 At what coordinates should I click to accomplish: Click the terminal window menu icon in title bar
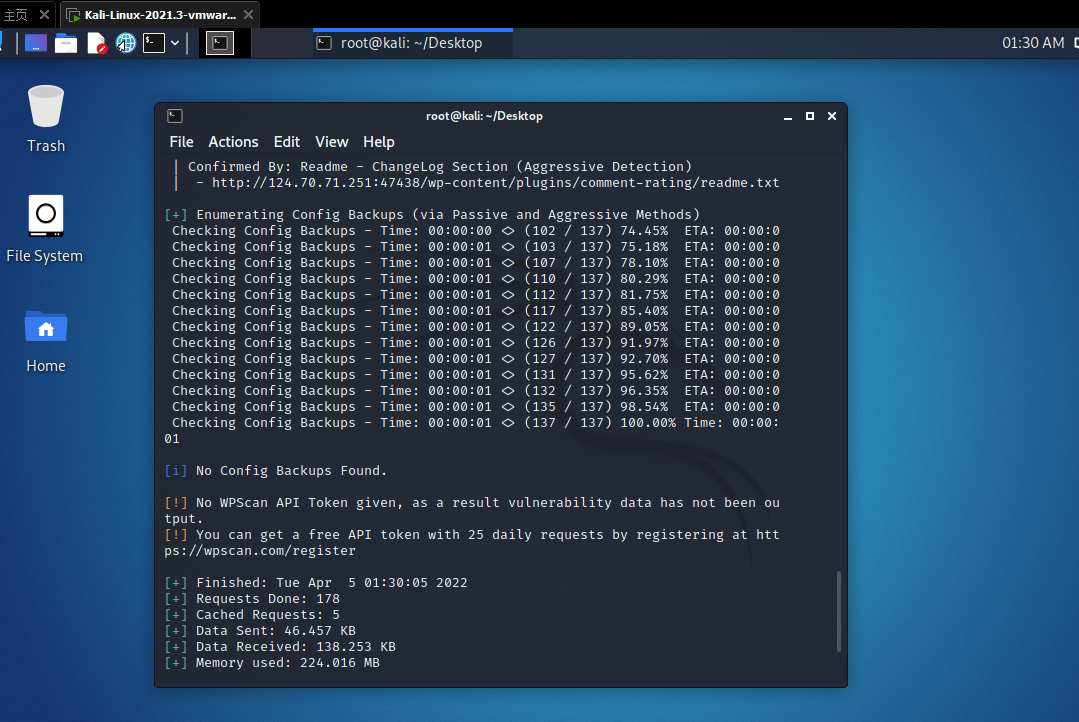coord(175,116)
